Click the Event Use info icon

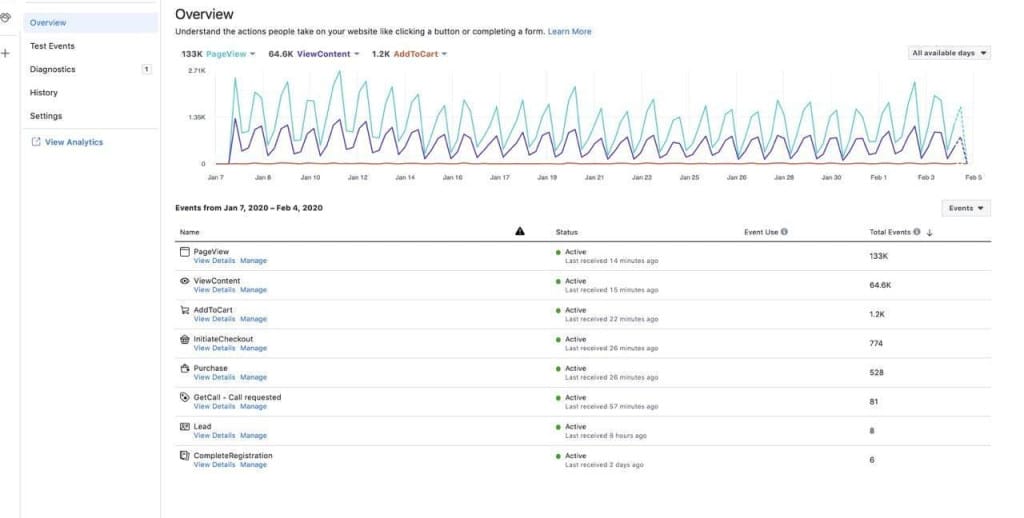[784, 232]
